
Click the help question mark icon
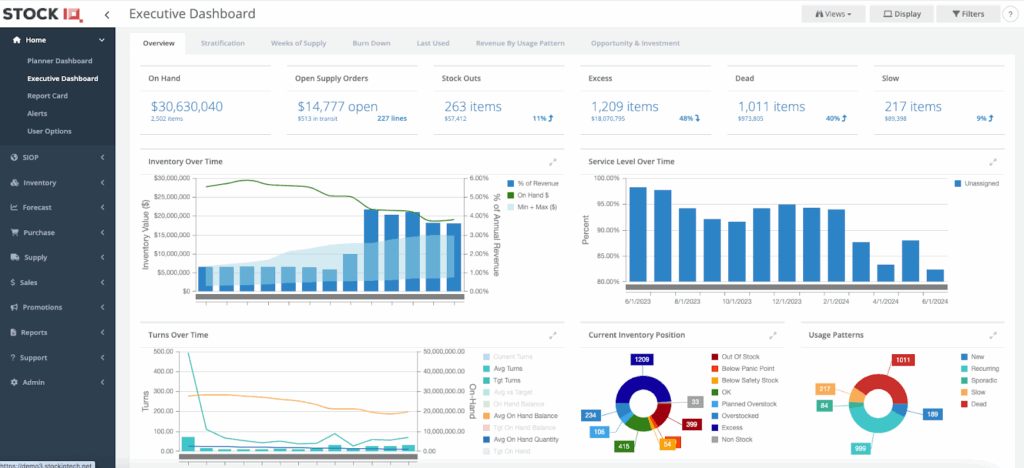pos(1010,14)
